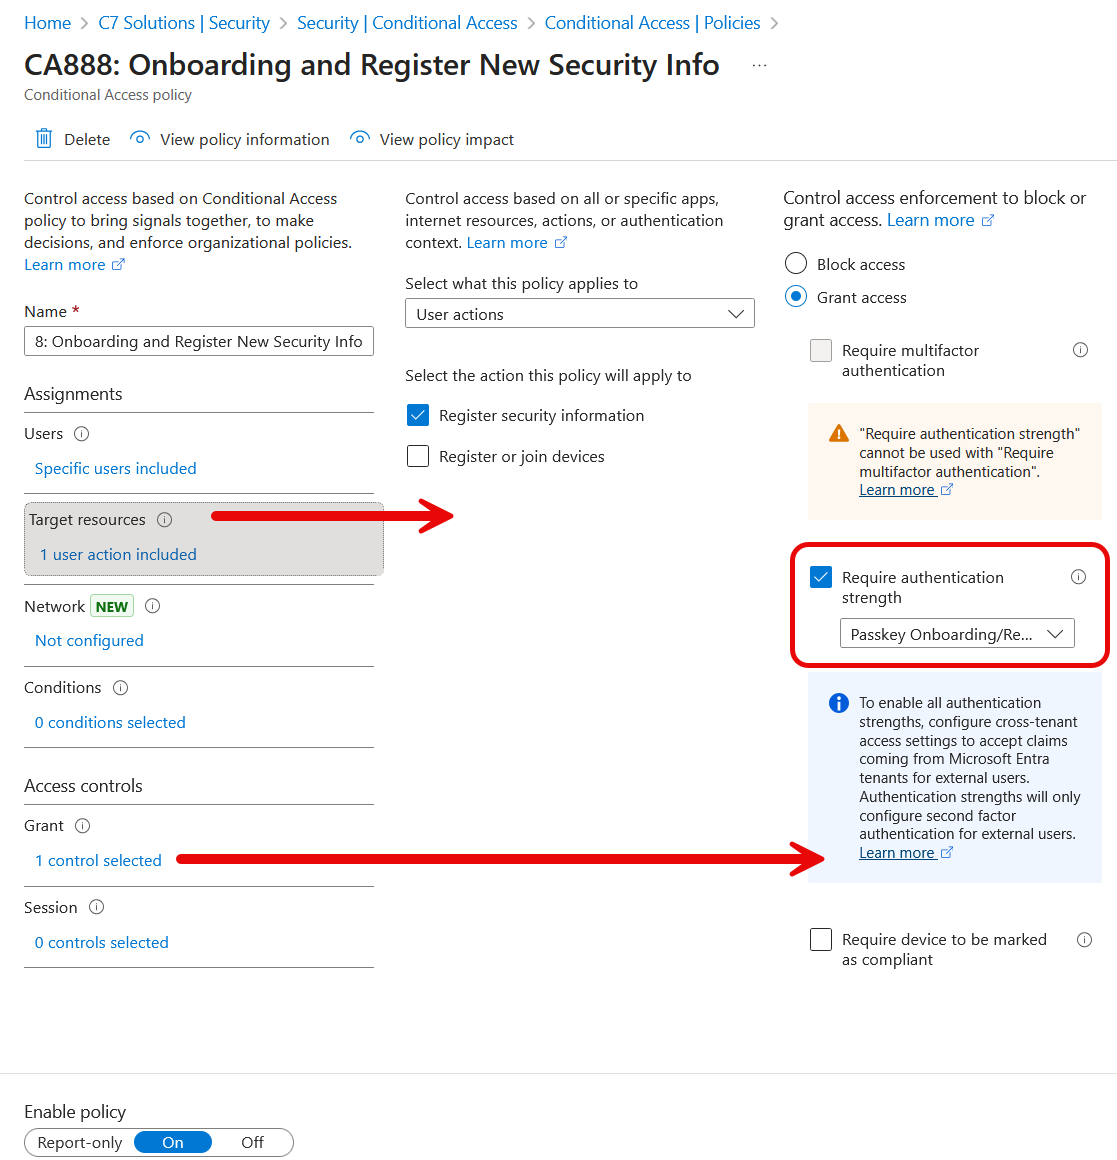Click the Delete trash can icon
This screenshot has height=1160, width=1117.
[44, 139]
